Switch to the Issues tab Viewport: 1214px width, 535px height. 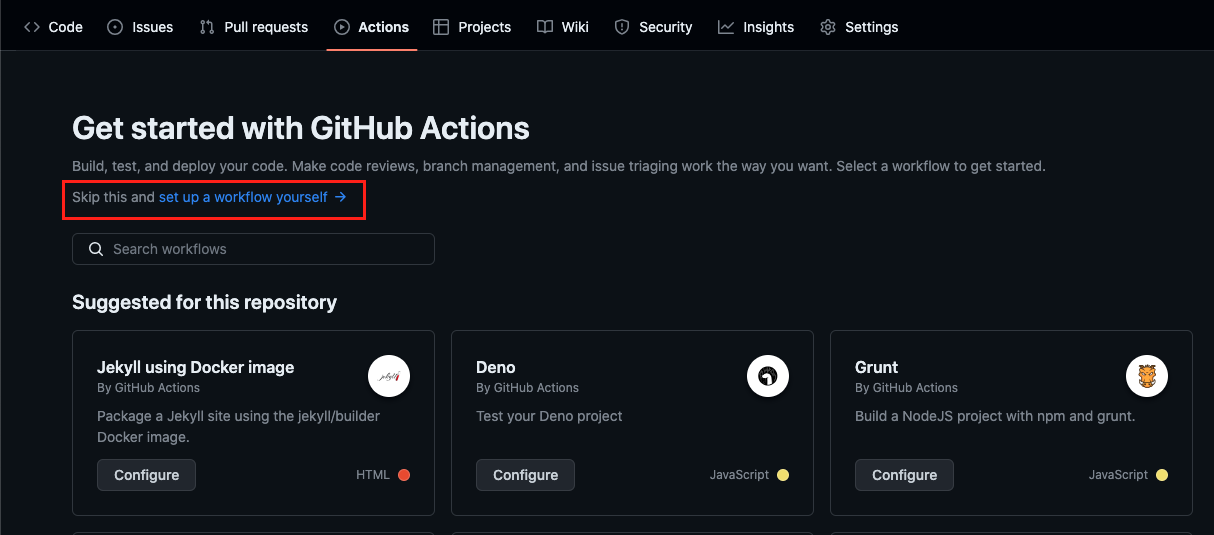(140, 27)
